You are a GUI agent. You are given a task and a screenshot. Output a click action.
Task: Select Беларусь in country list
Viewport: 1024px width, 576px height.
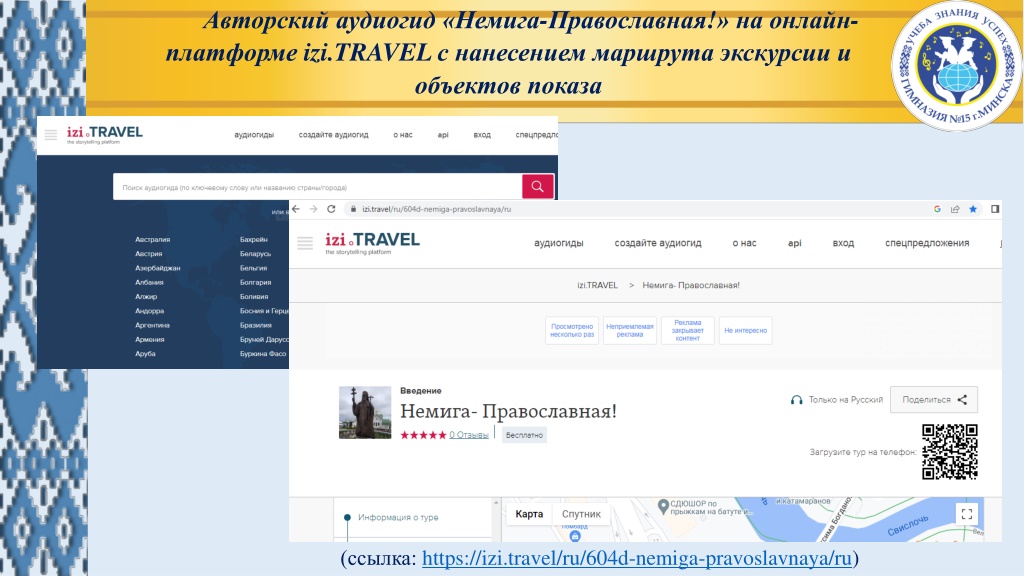(x=255, y=254)
